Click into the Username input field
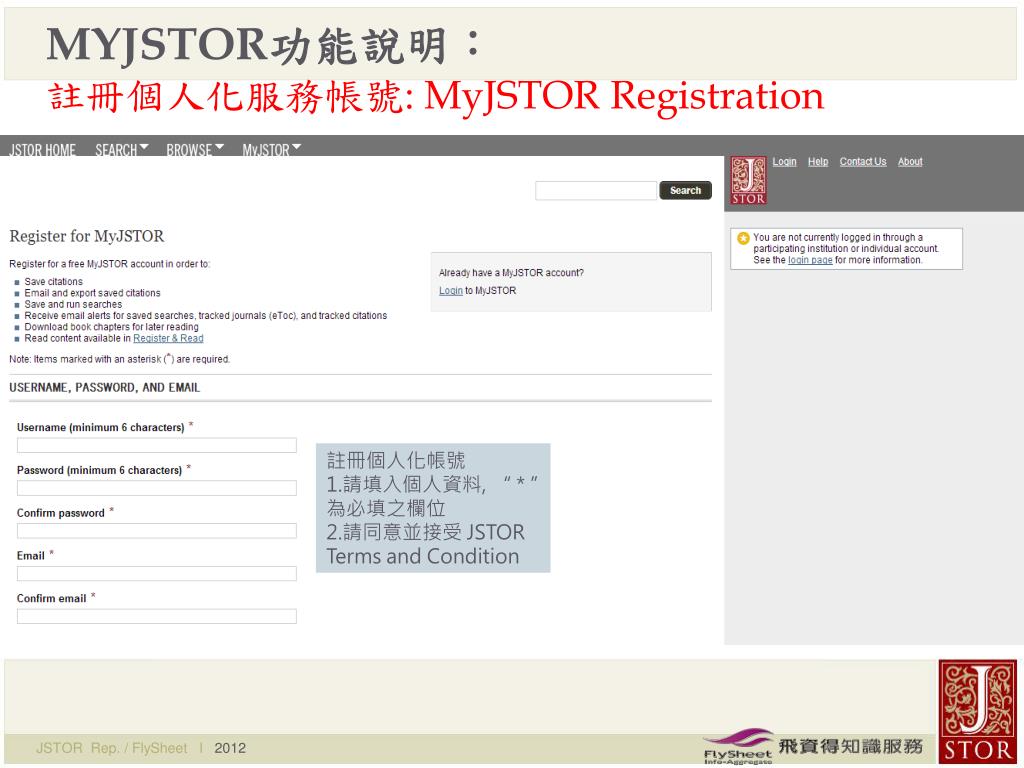 157,445
